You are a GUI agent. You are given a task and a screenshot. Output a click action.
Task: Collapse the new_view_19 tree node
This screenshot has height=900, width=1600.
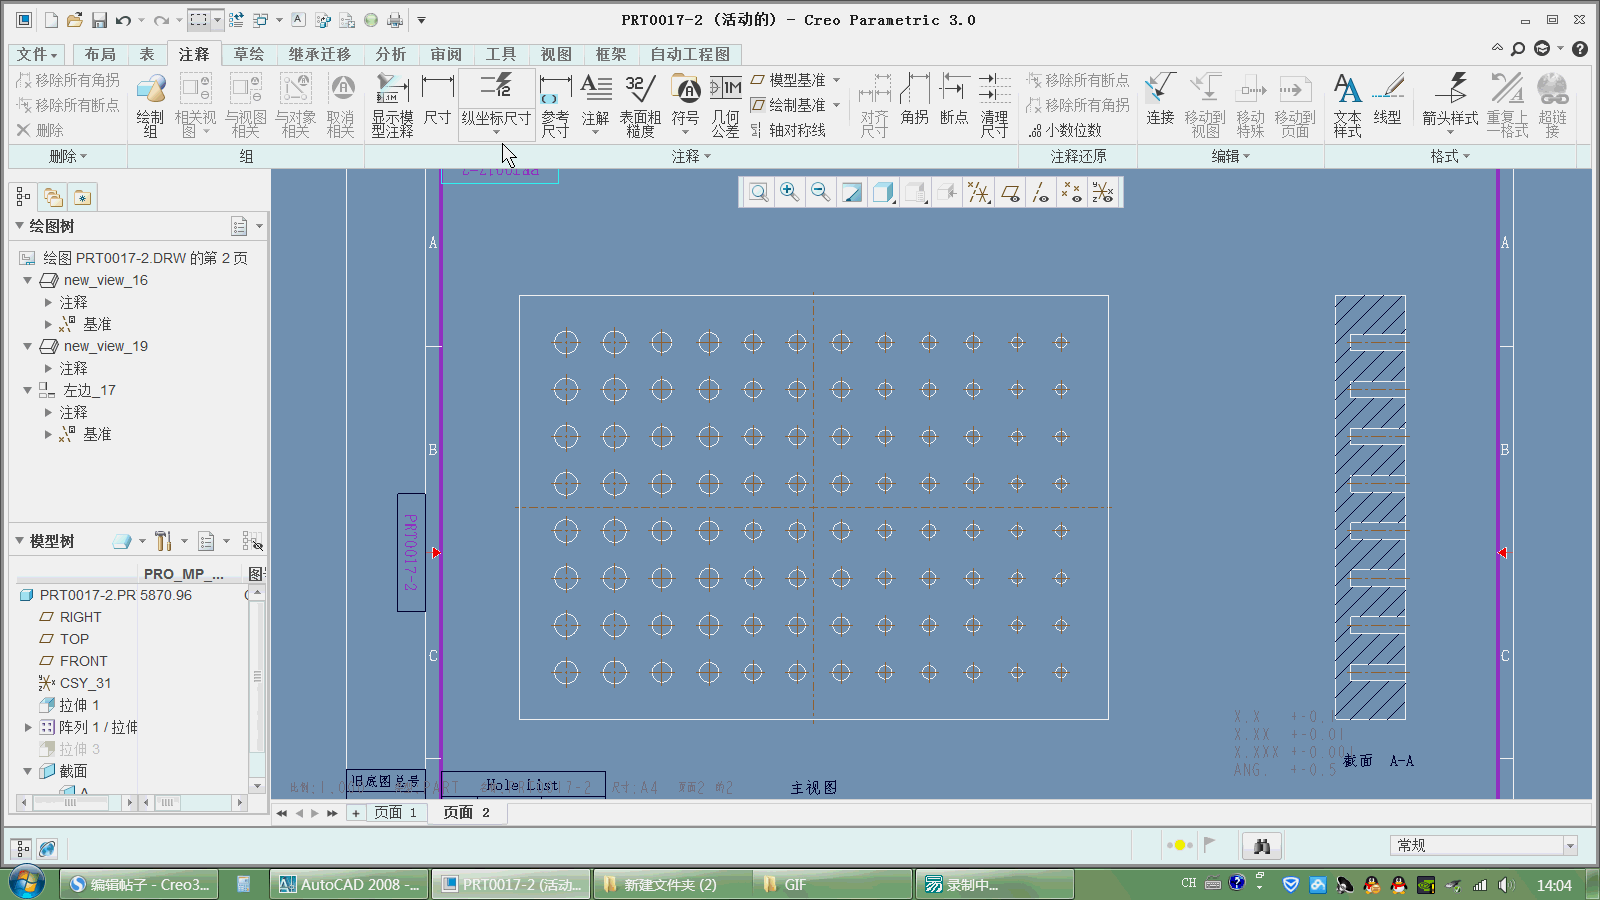28,346
